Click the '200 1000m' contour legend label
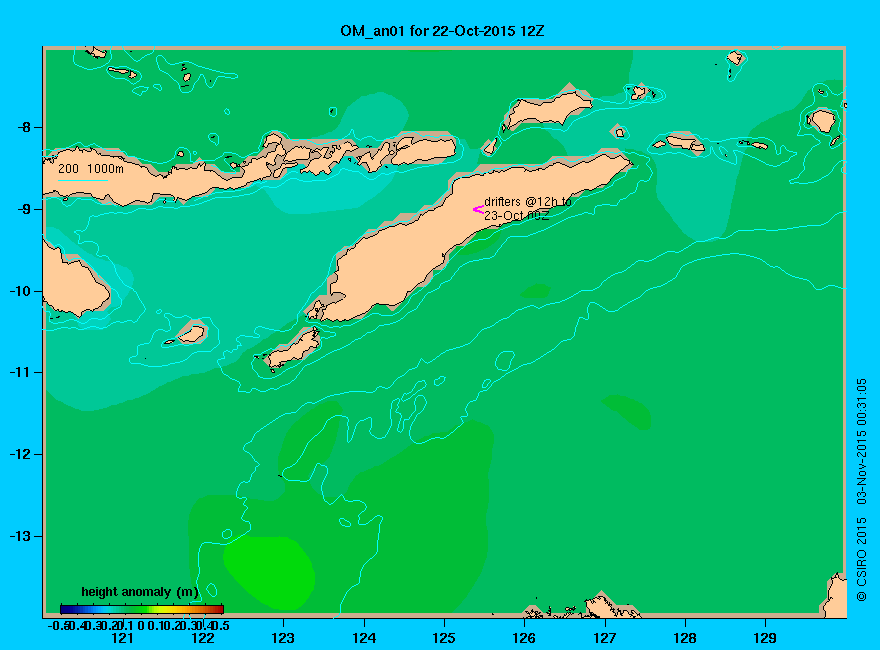Viewport: 880px width, 650px height. tap(91, 169)
